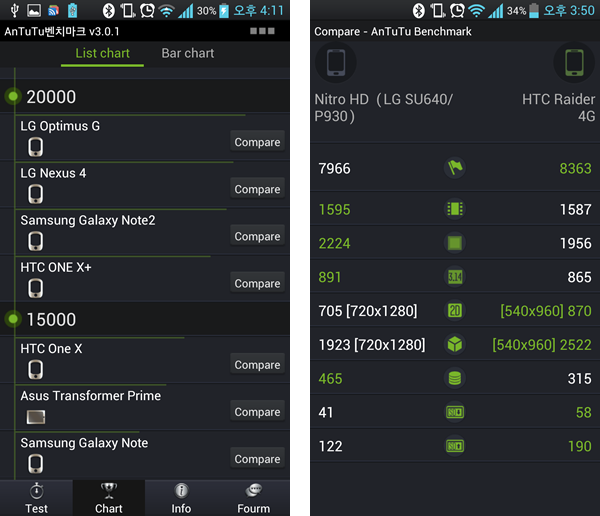This screenshot has width=600, height=516.
Task: Compare with LG Nexus 4
Action: 257,189
